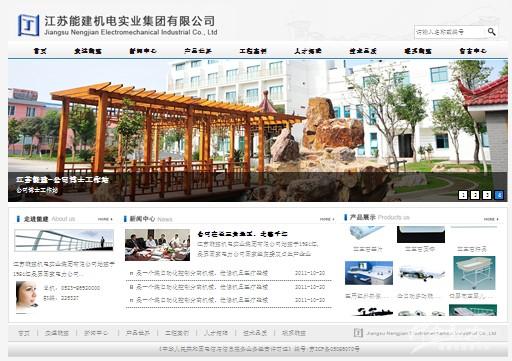Open 产品世界 in the footer navigation
Screen dimensions: 512x361
138,333
